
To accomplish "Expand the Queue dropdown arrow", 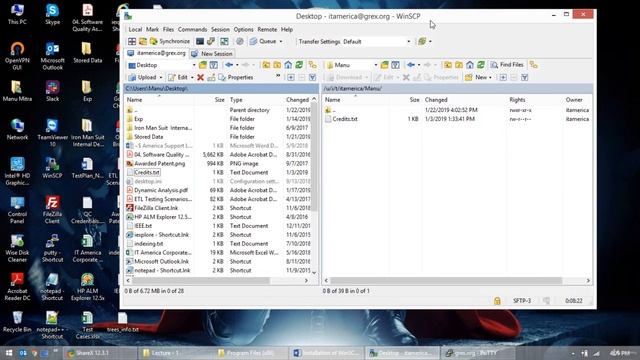I will click(x=281, y=41).
